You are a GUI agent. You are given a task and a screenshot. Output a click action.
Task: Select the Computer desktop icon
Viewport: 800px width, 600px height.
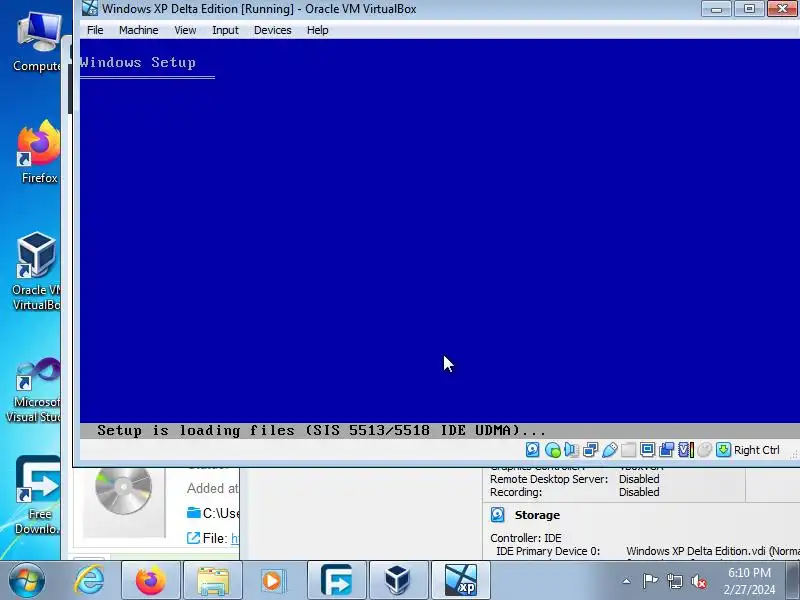coord(38,42)
